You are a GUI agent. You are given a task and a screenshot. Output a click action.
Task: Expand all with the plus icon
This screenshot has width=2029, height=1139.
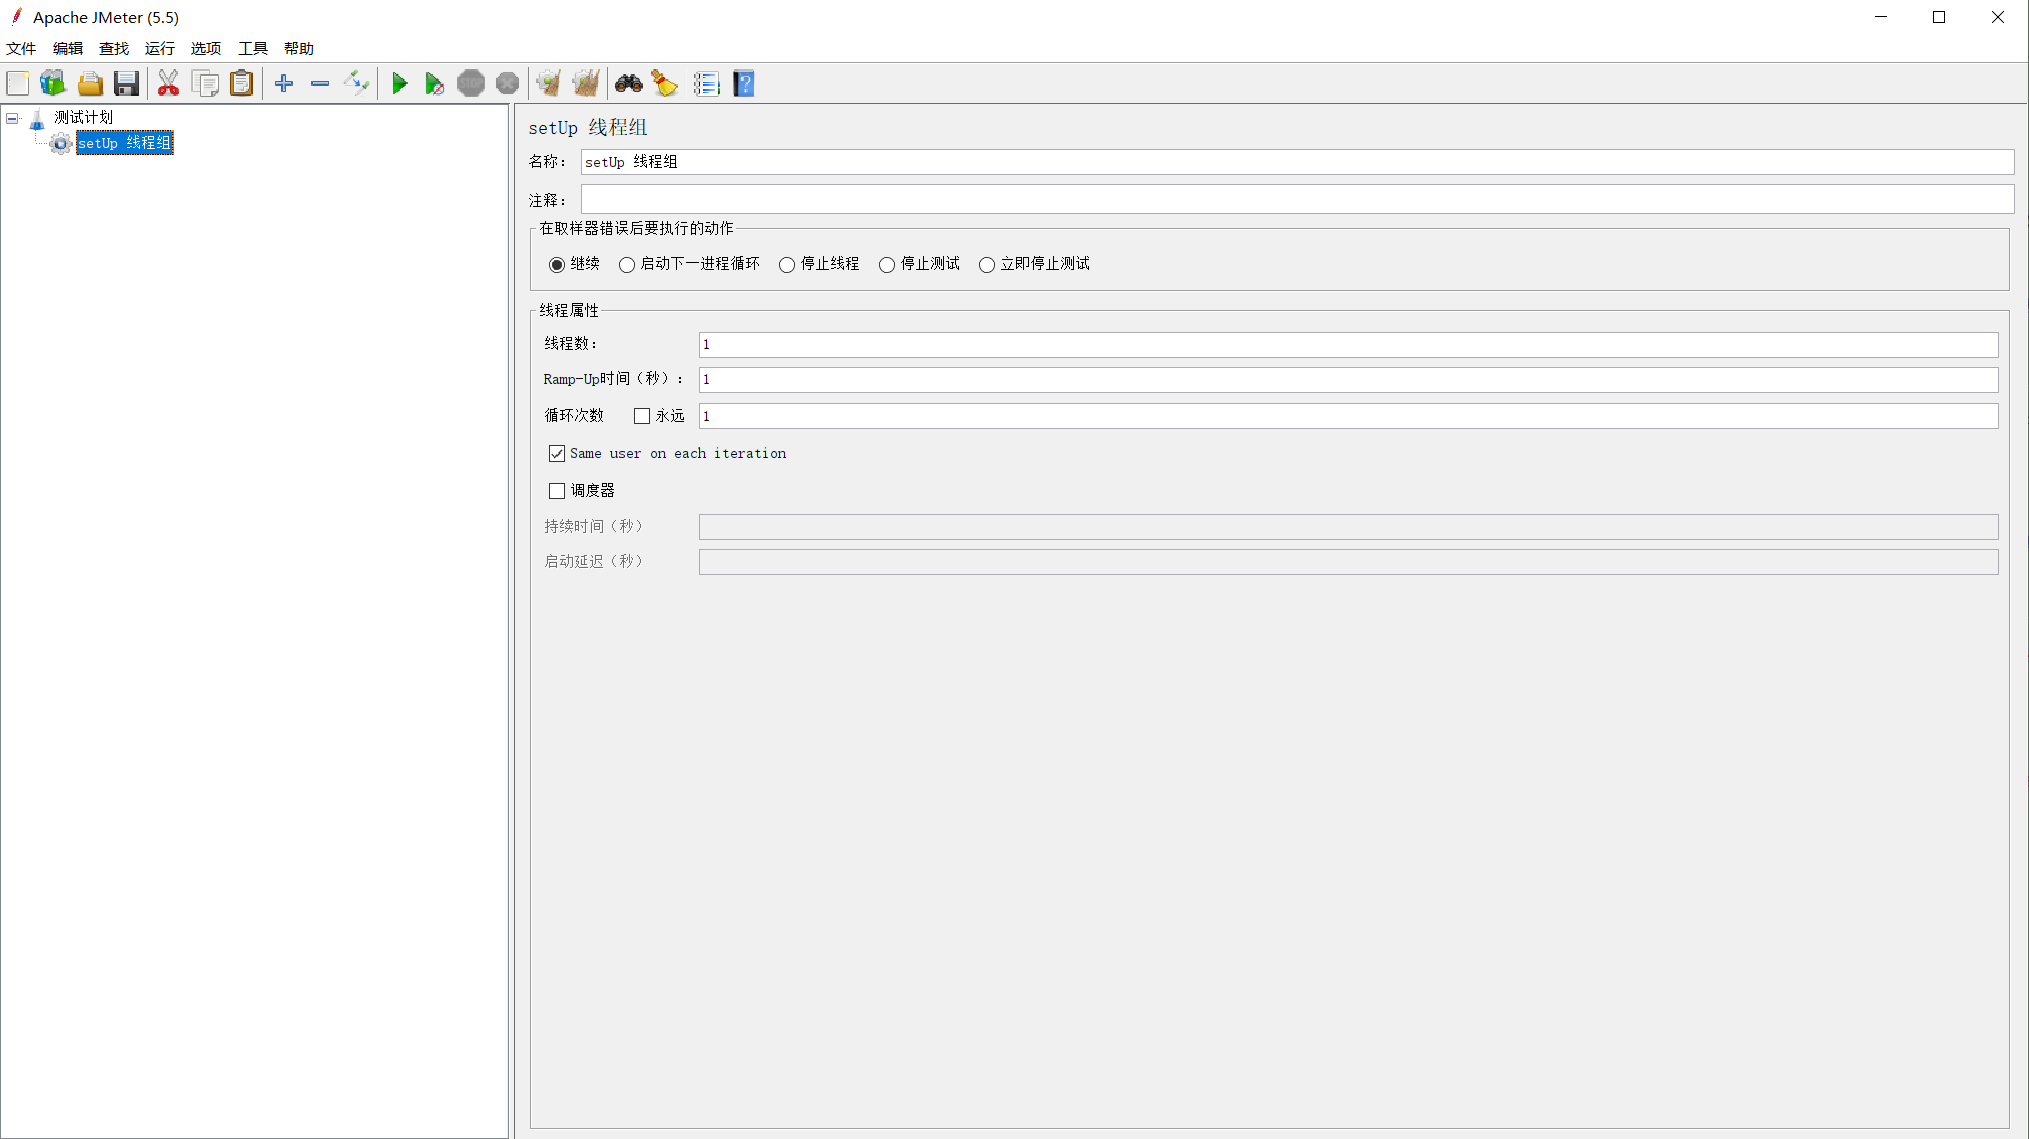click(x=284, y=84)
